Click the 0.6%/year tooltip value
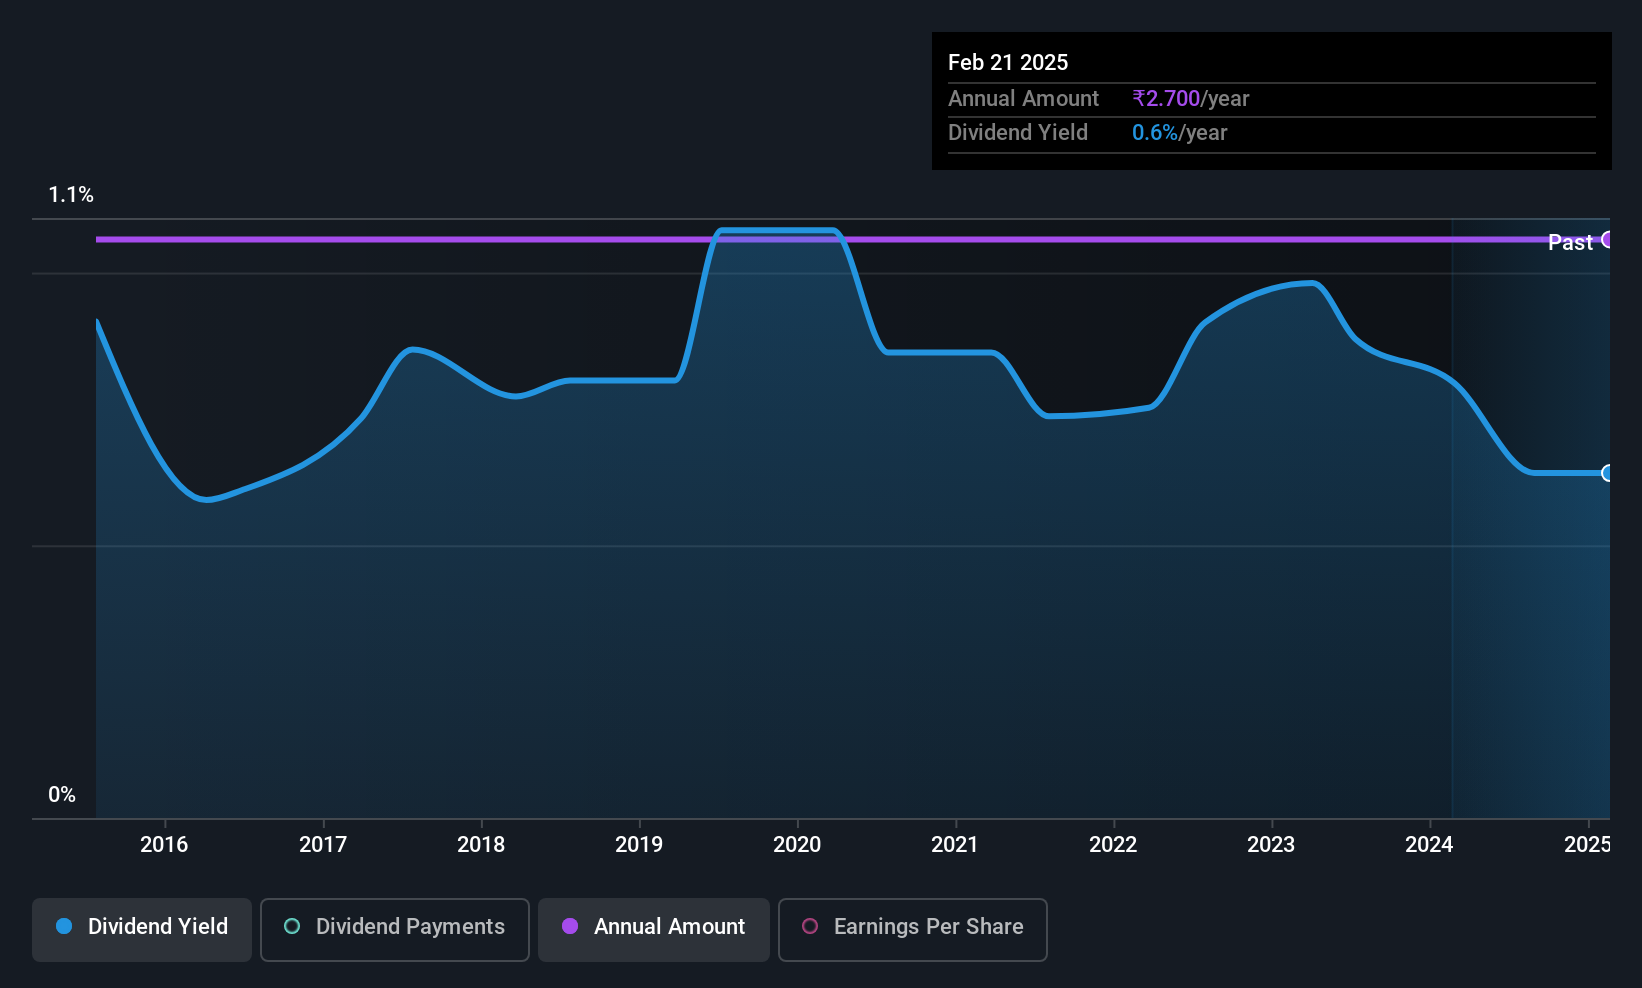 (1179, 132)
